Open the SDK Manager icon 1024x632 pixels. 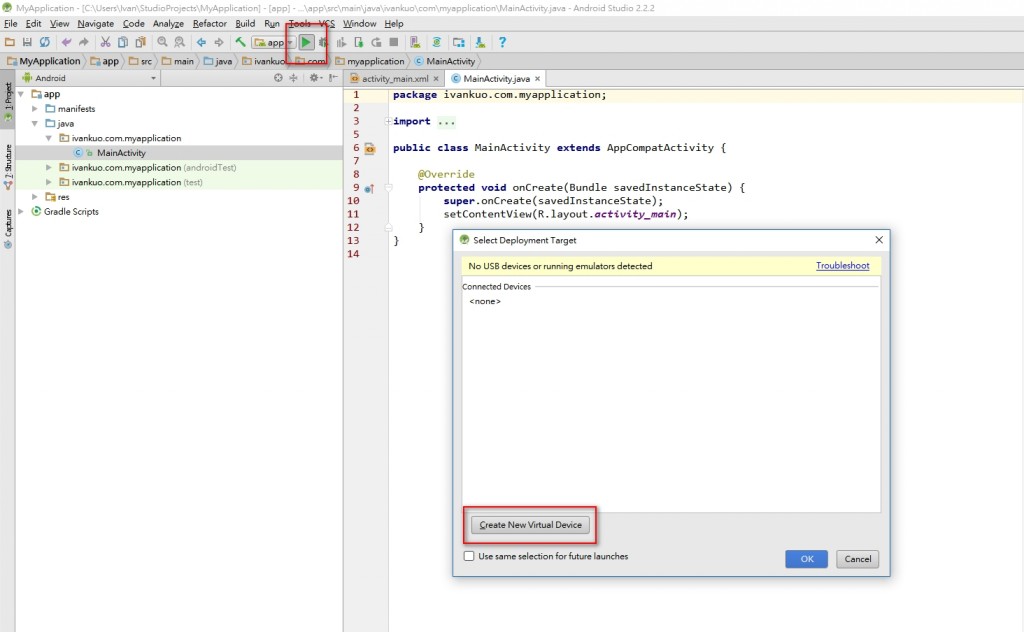pyautogui.click(x=480, y=42)
